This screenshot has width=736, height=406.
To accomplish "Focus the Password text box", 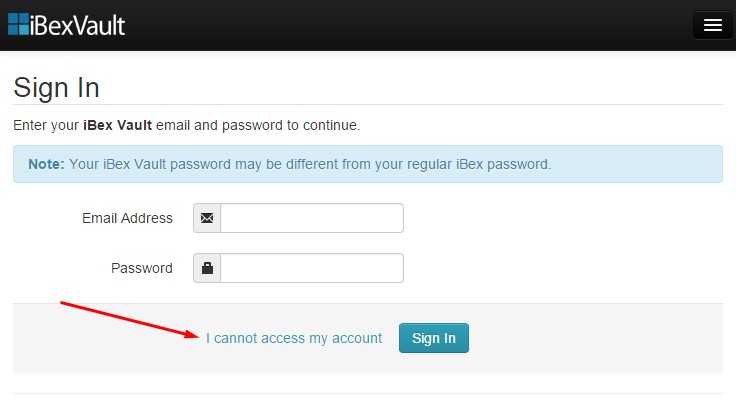I will [312, 268].
